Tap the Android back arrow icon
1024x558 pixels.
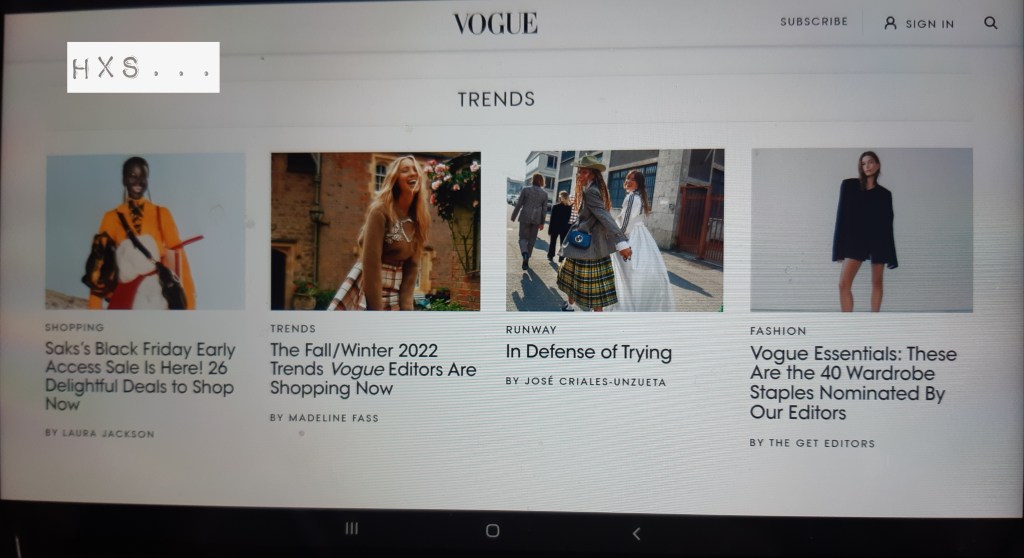pos(636,533)
